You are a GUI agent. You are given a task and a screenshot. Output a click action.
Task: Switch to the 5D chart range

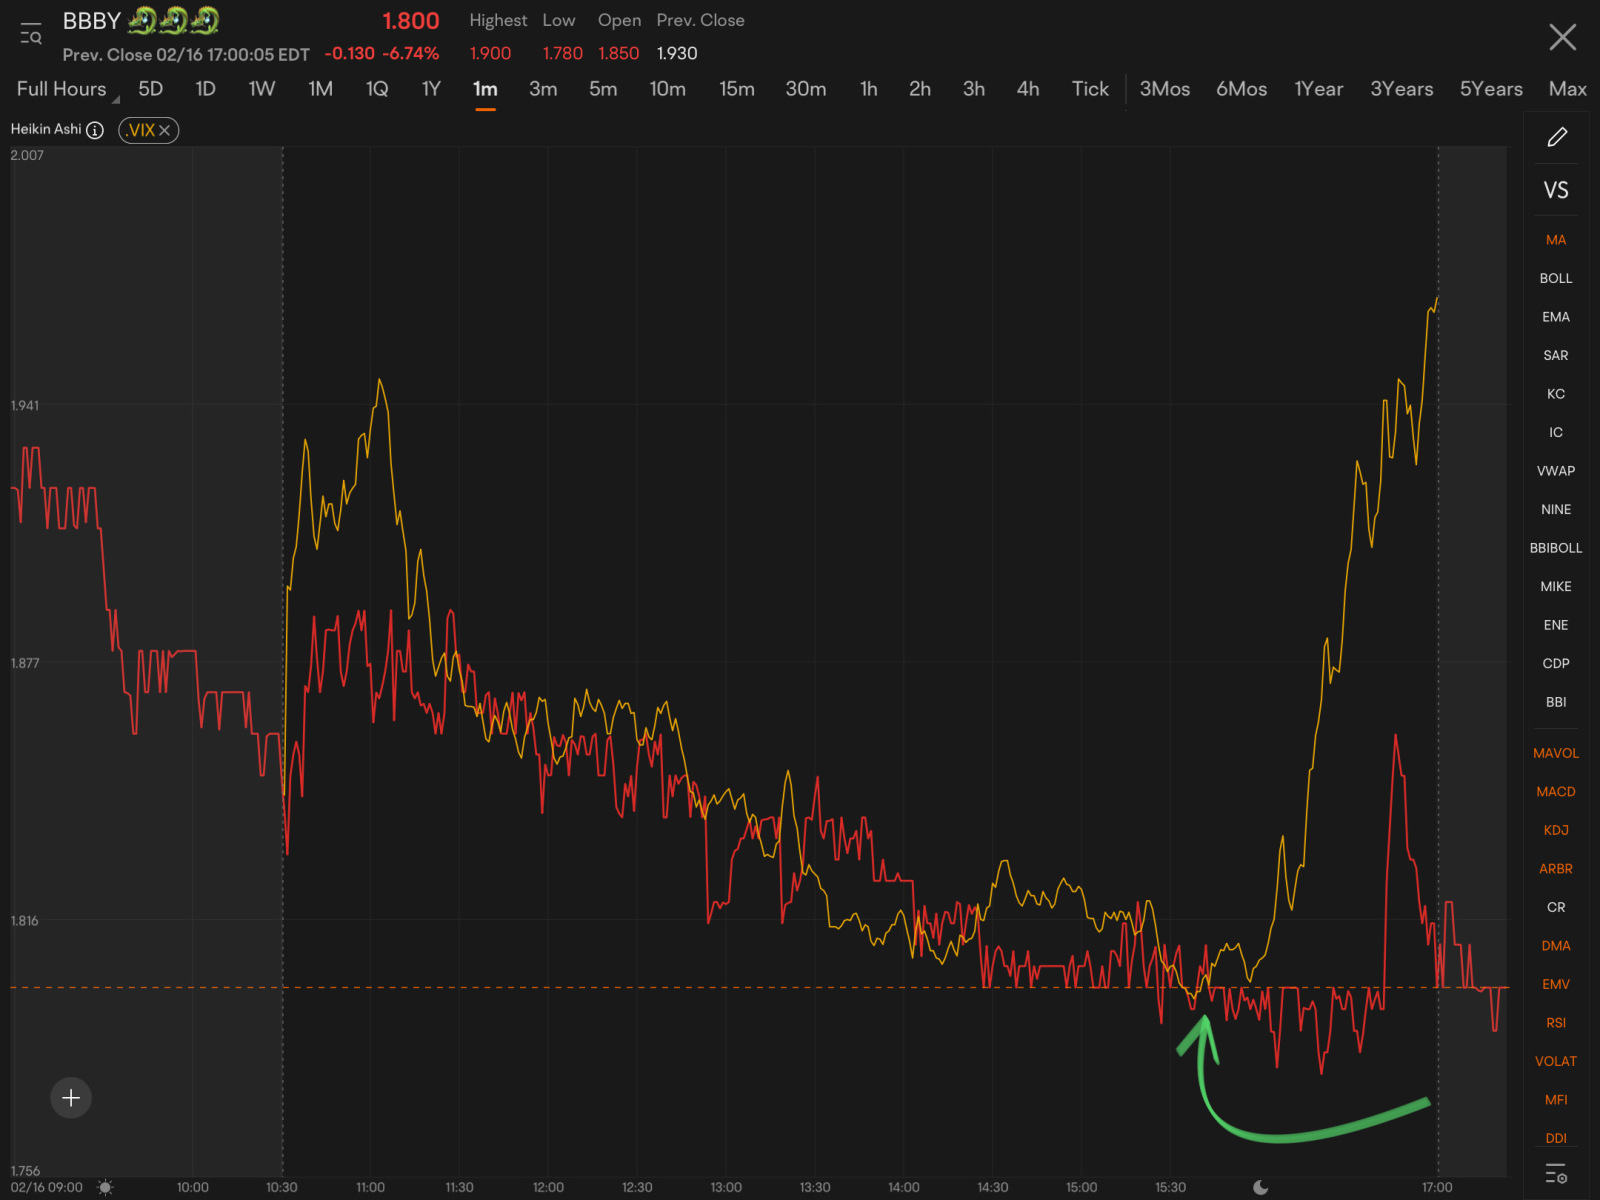tap(150, 89)
